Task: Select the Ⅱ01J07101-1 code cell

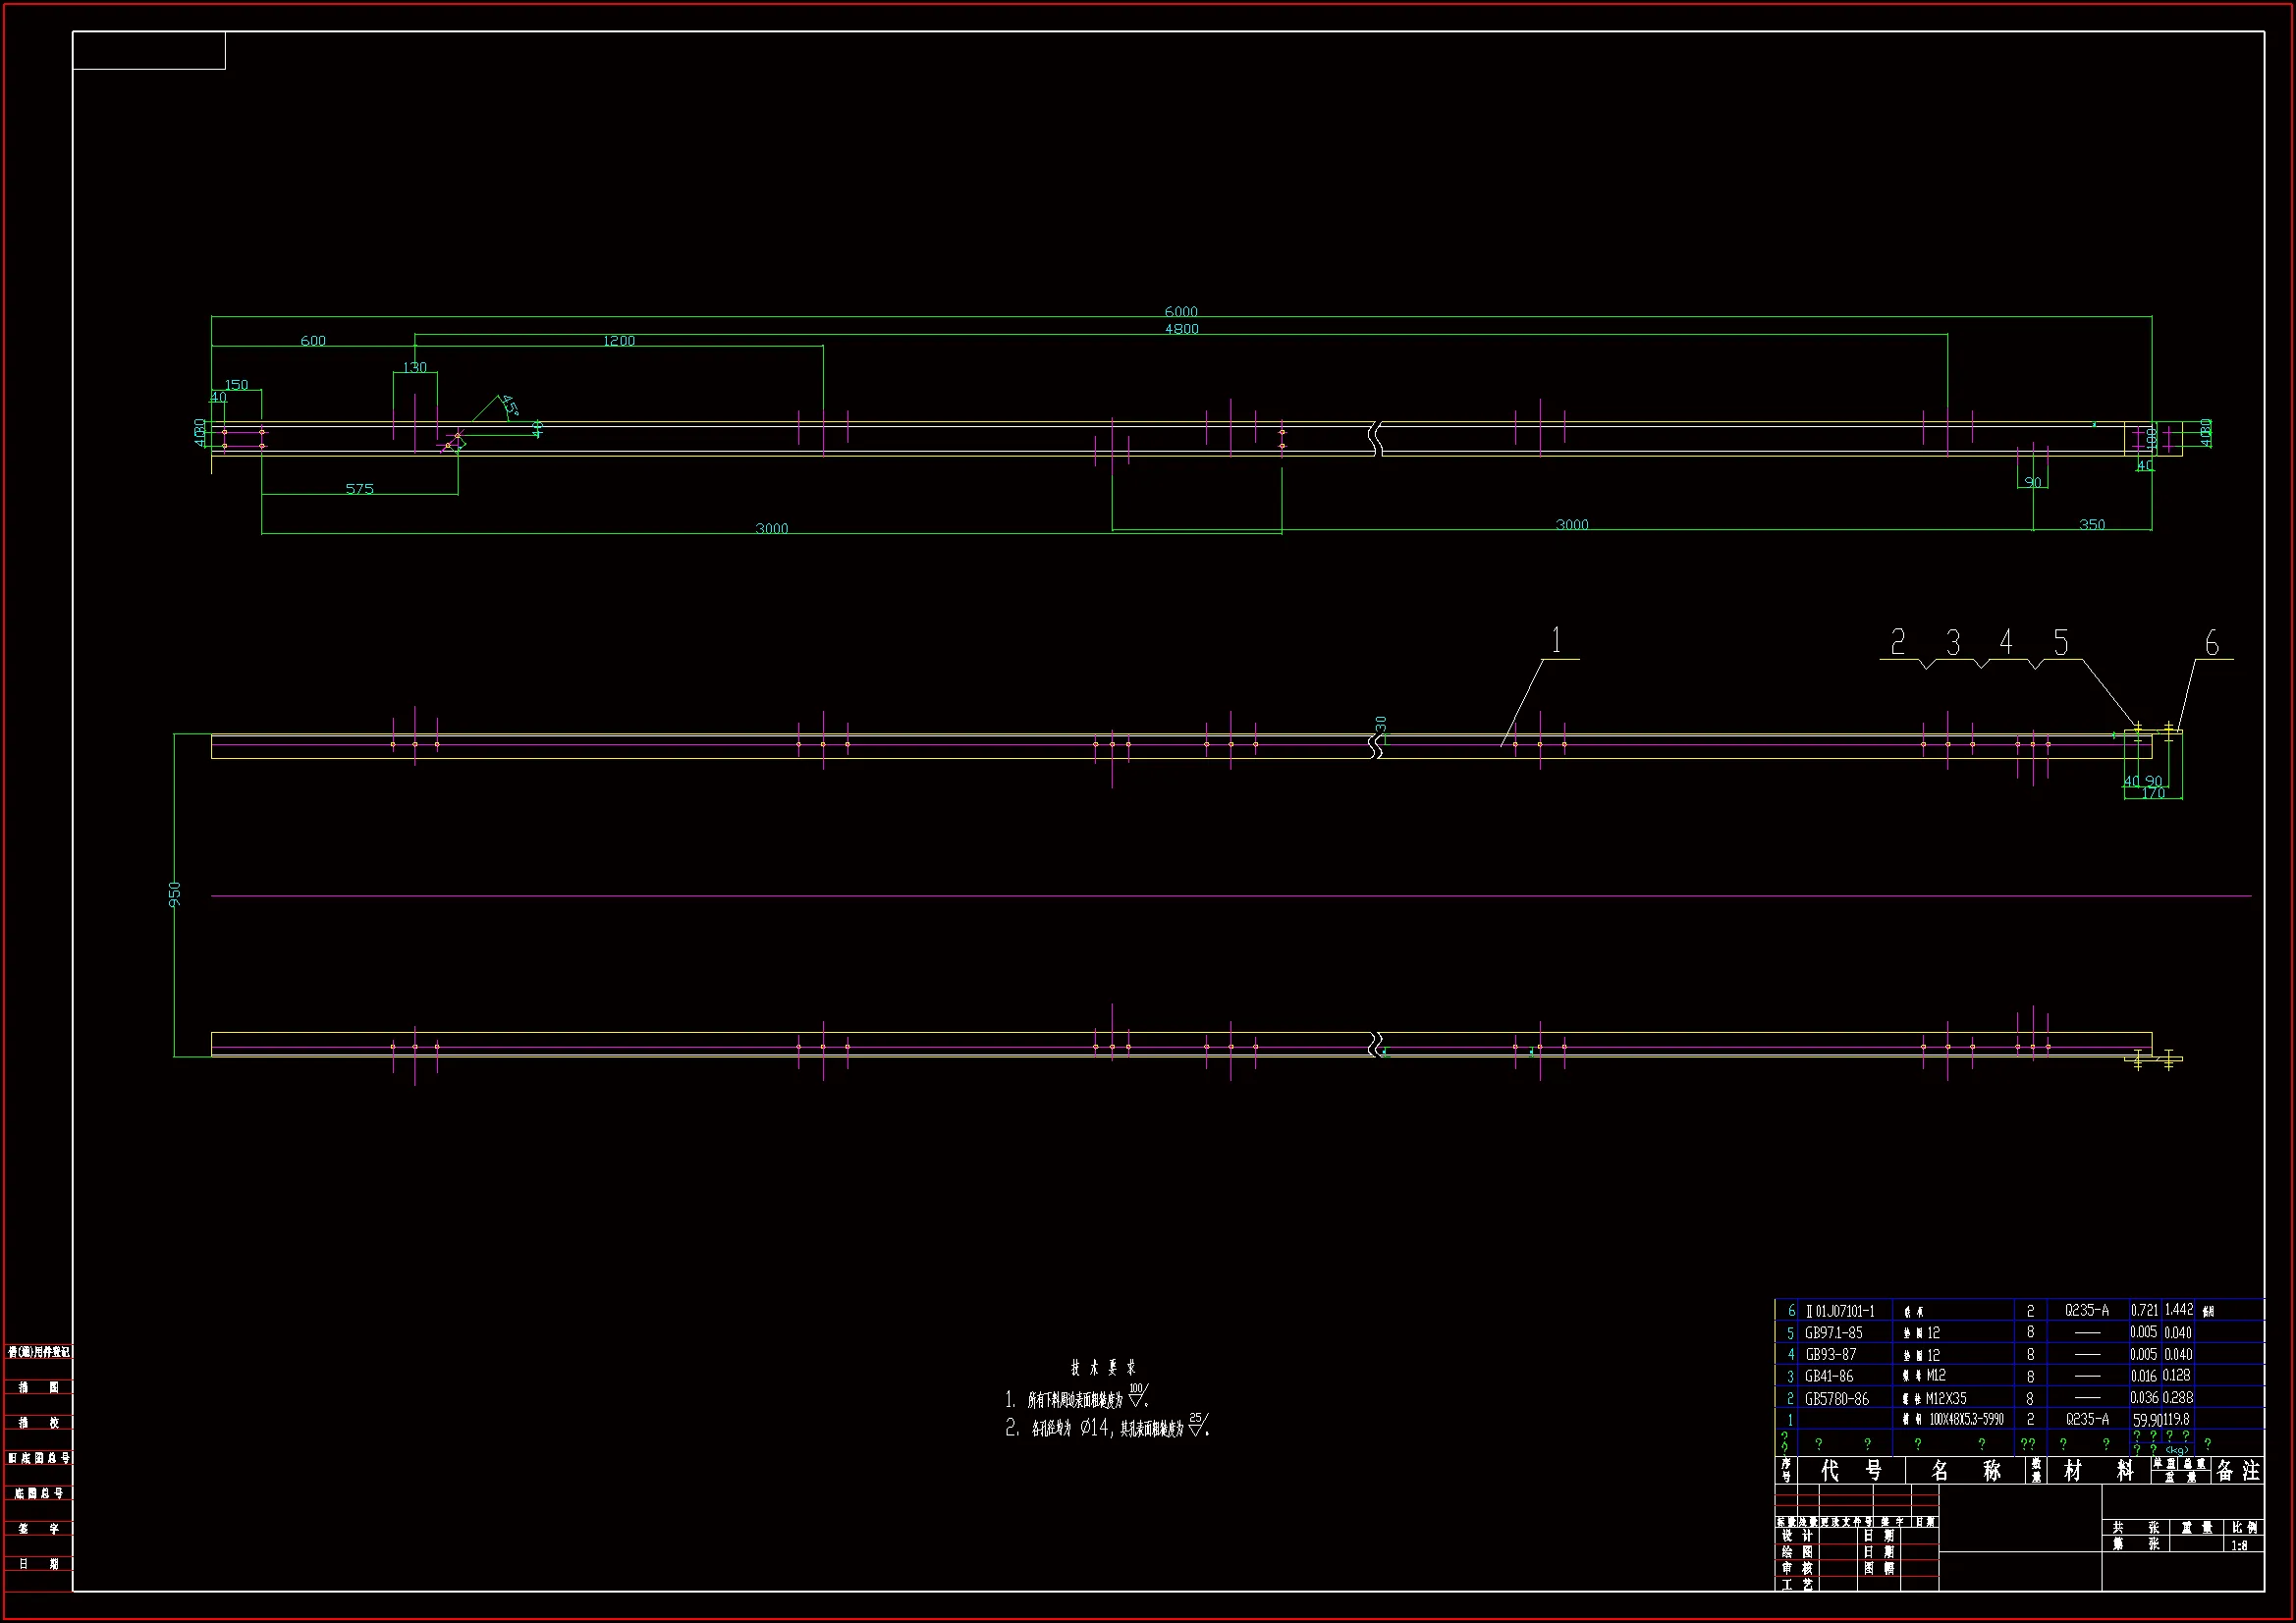Action: coord(1839,1311)
